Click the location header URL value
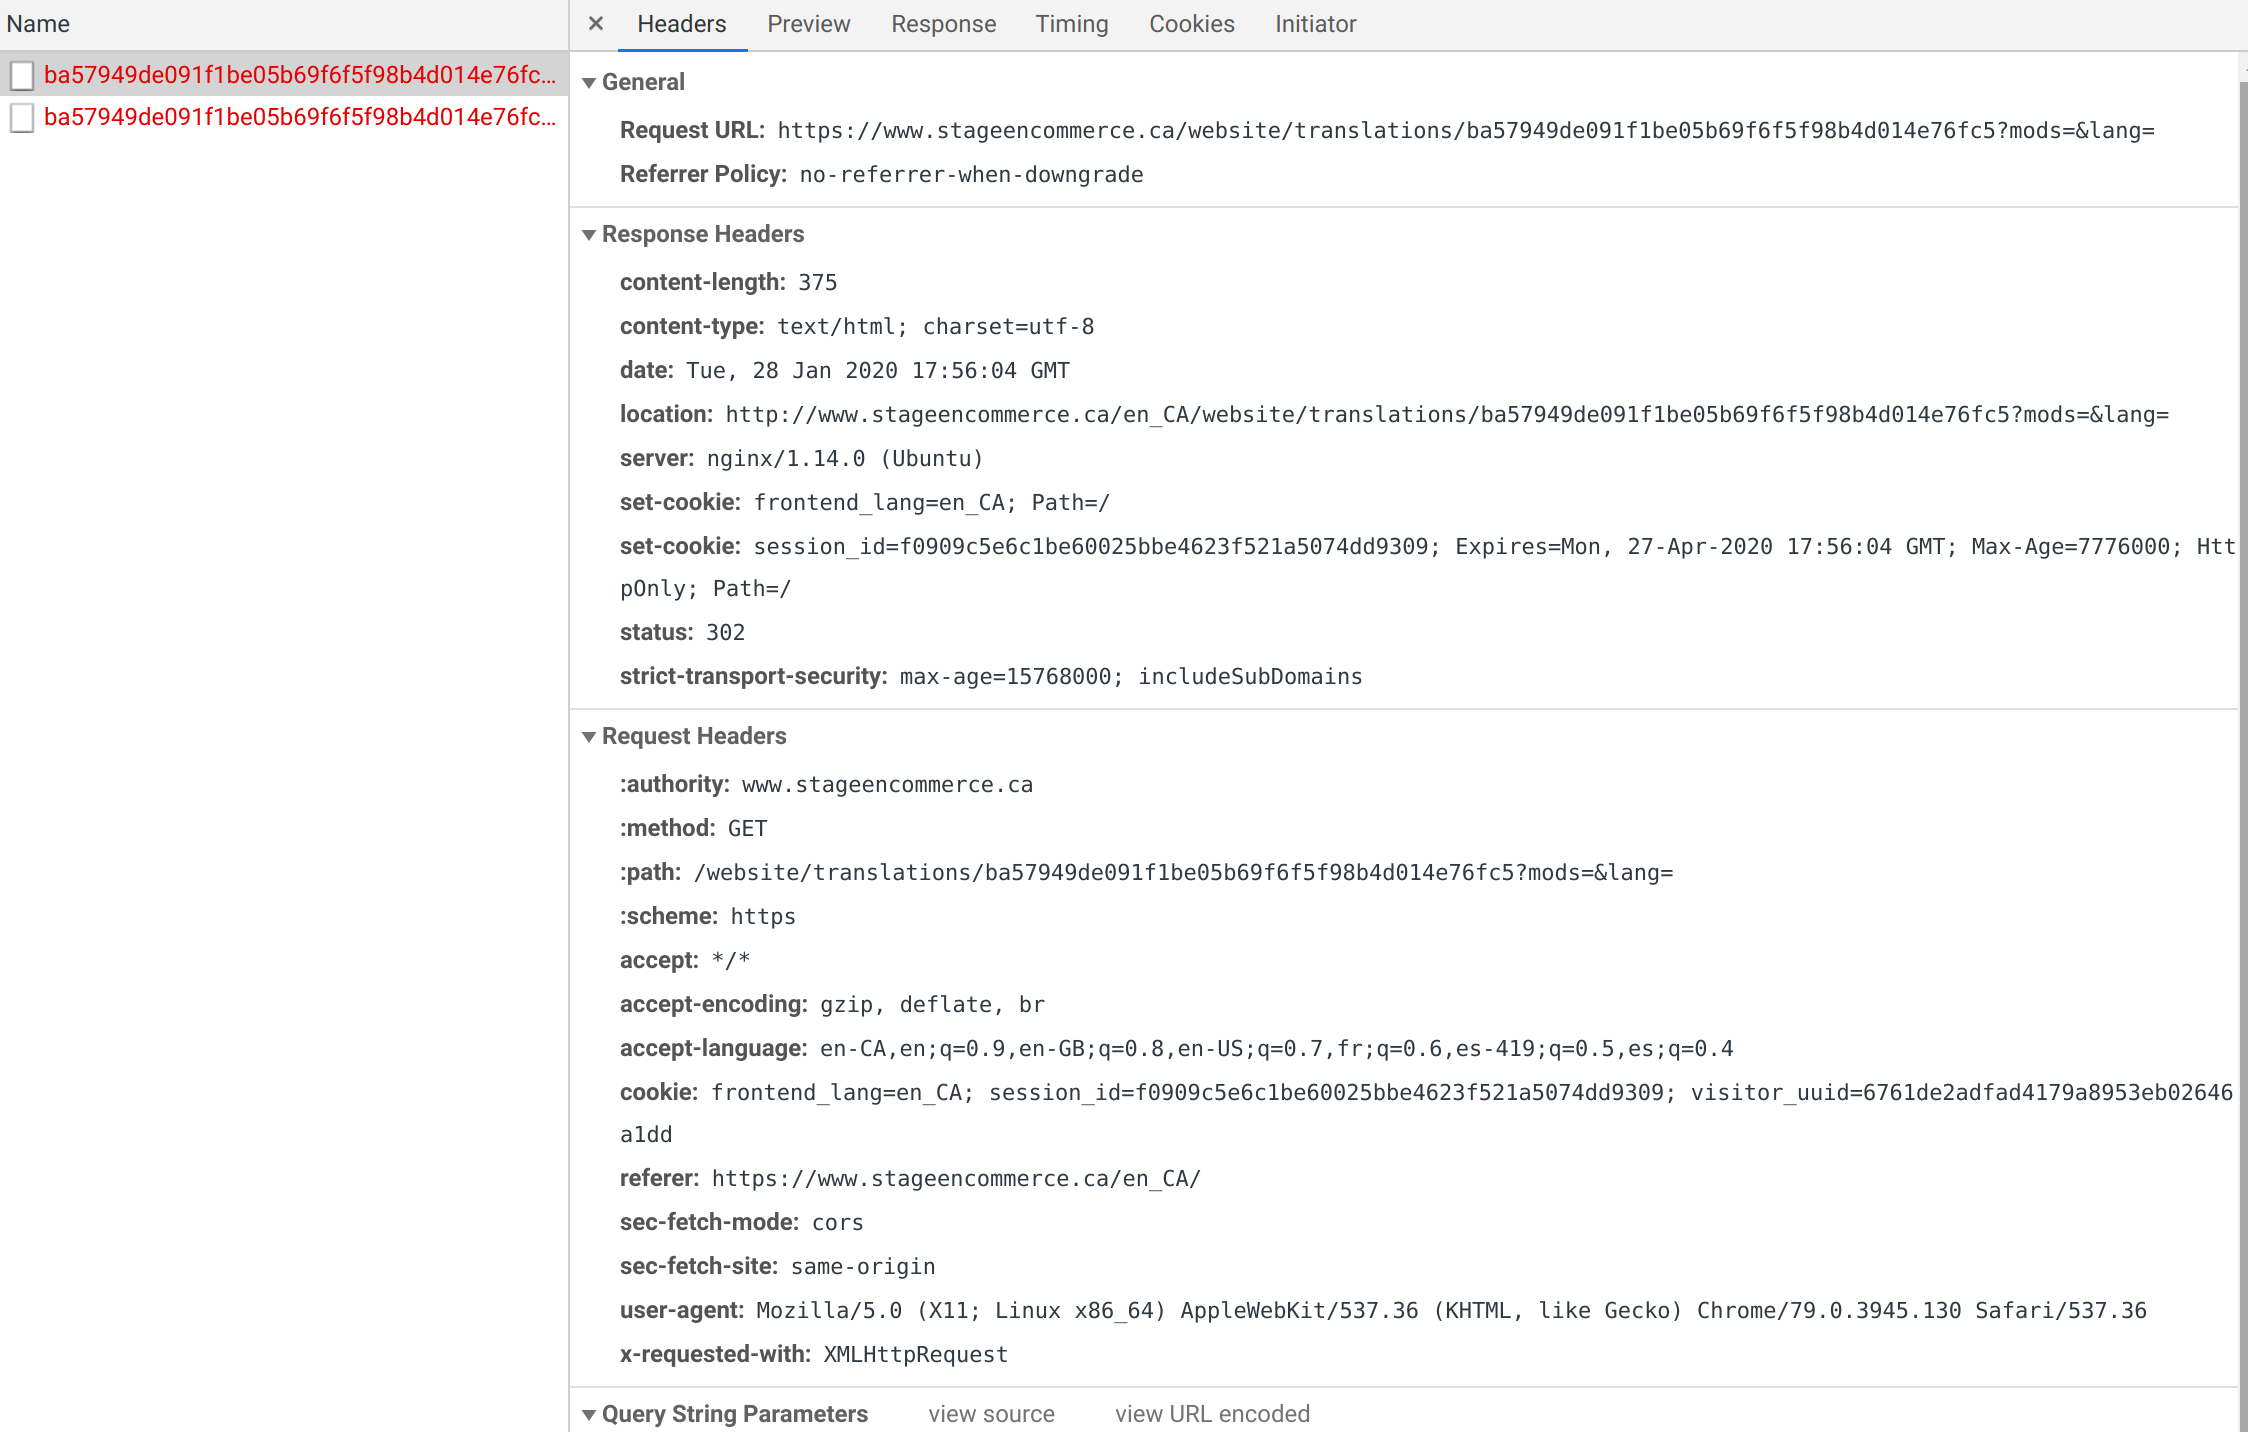Screen dimensions: 2248x1432 pos(1447,415)
